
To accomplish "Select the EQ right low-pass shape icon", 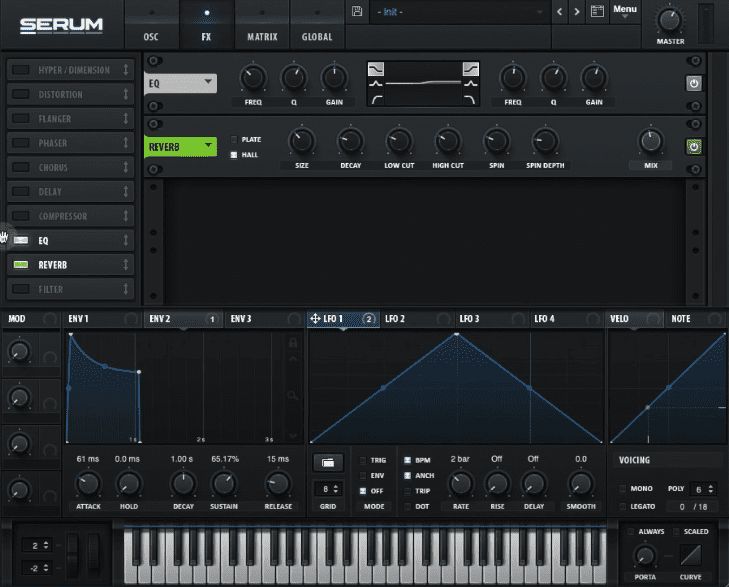I will pyautogui.click(x=470, y=99).
